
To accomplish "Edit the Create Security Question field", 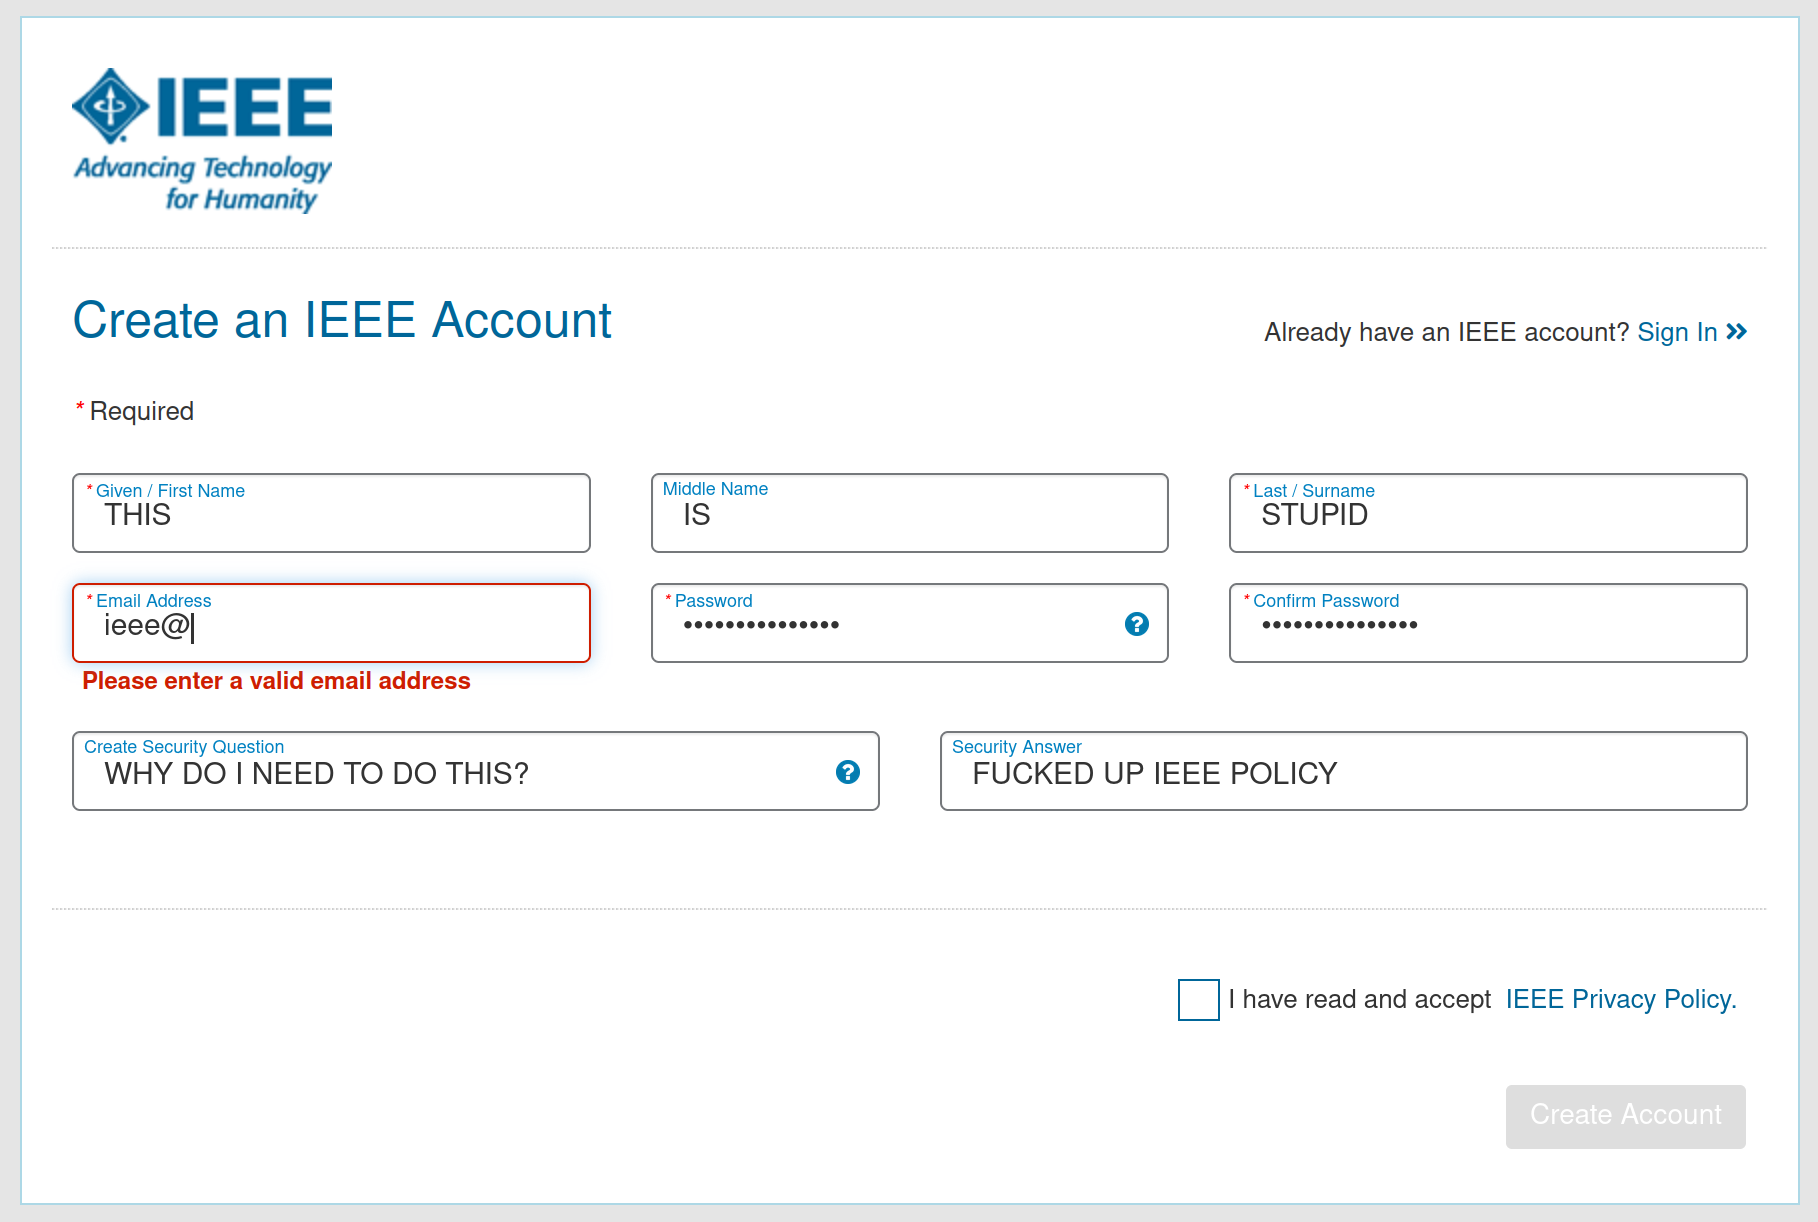I will [475, 771].
